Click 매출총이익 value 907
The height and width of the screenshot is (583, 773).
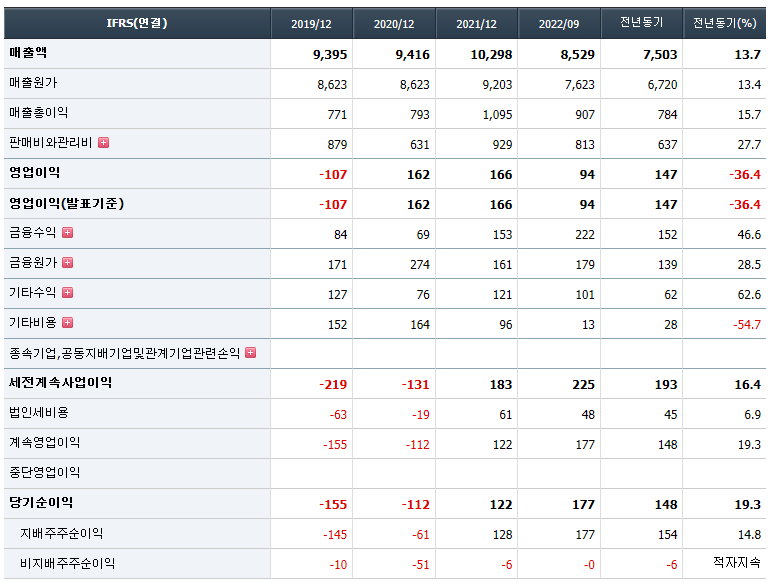(x=585, y=115)
